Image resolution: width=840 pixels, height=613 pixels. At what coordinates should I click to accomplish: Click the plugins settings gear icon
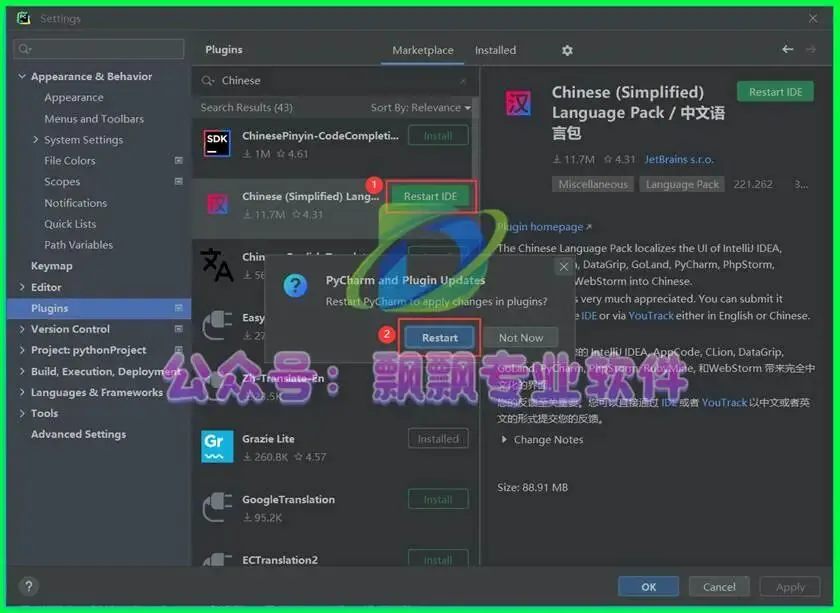point(567,50)
